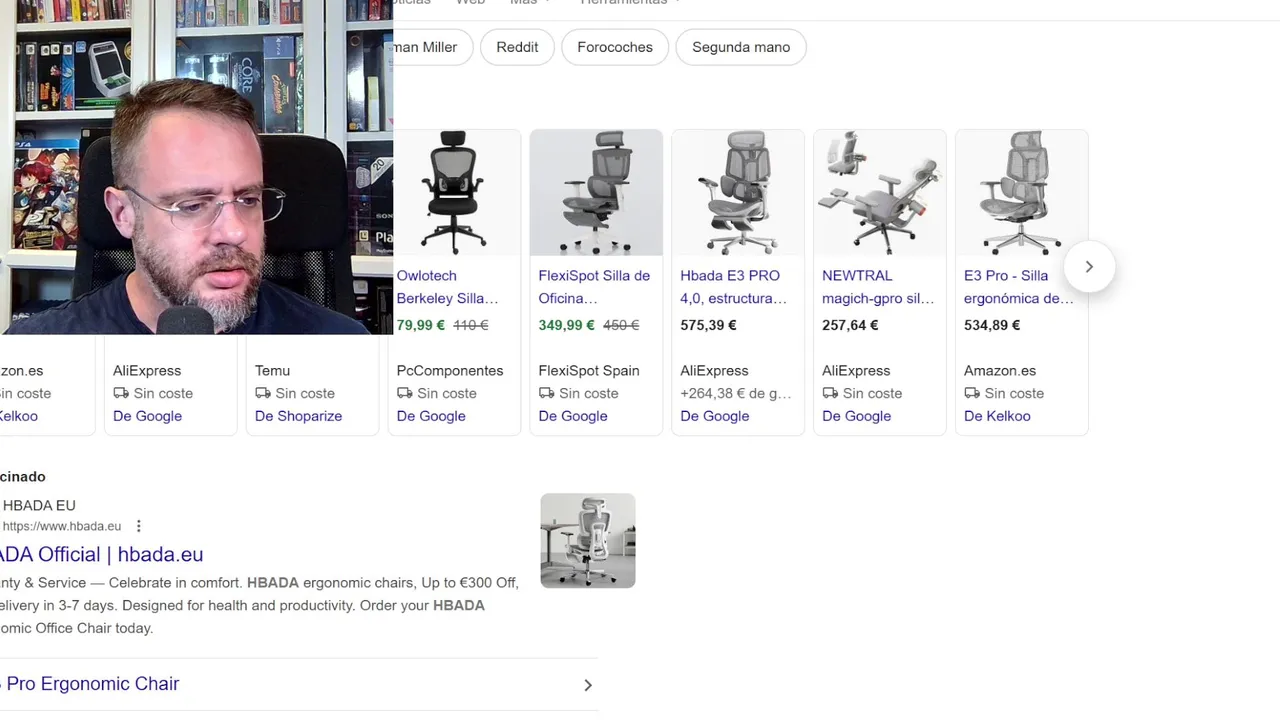Viewport: 1280px width, 720px height.
Task: Click the delivery truck icon under Temu
Action: (263, 393)
